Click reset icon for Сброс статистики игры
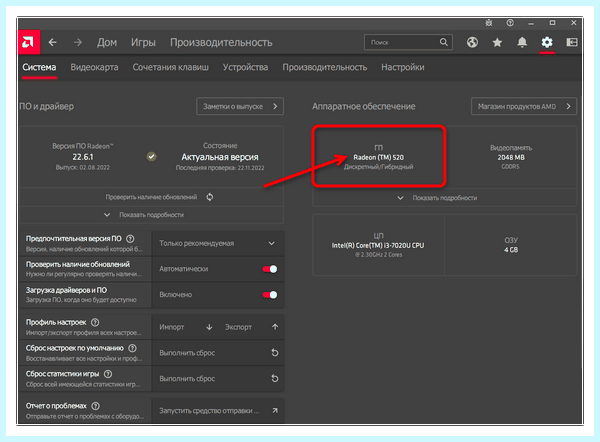This screenshot has width=600, height=442. point(275,378)
